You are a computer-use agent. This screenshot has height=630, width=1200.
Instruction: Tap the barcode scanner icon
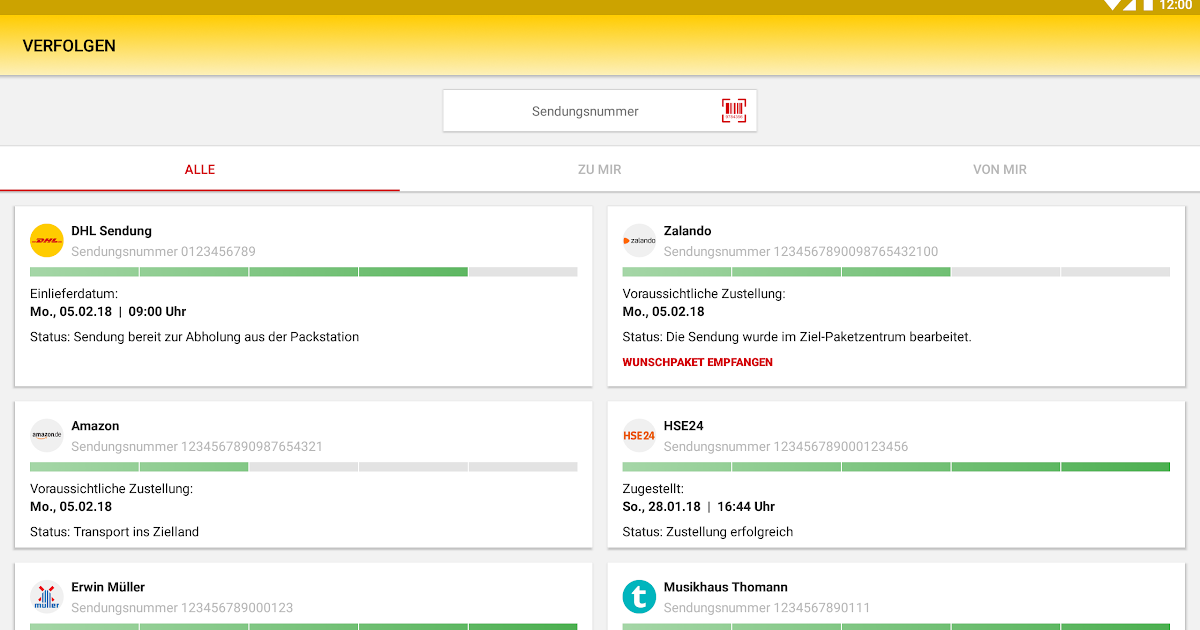pos(734,111)
